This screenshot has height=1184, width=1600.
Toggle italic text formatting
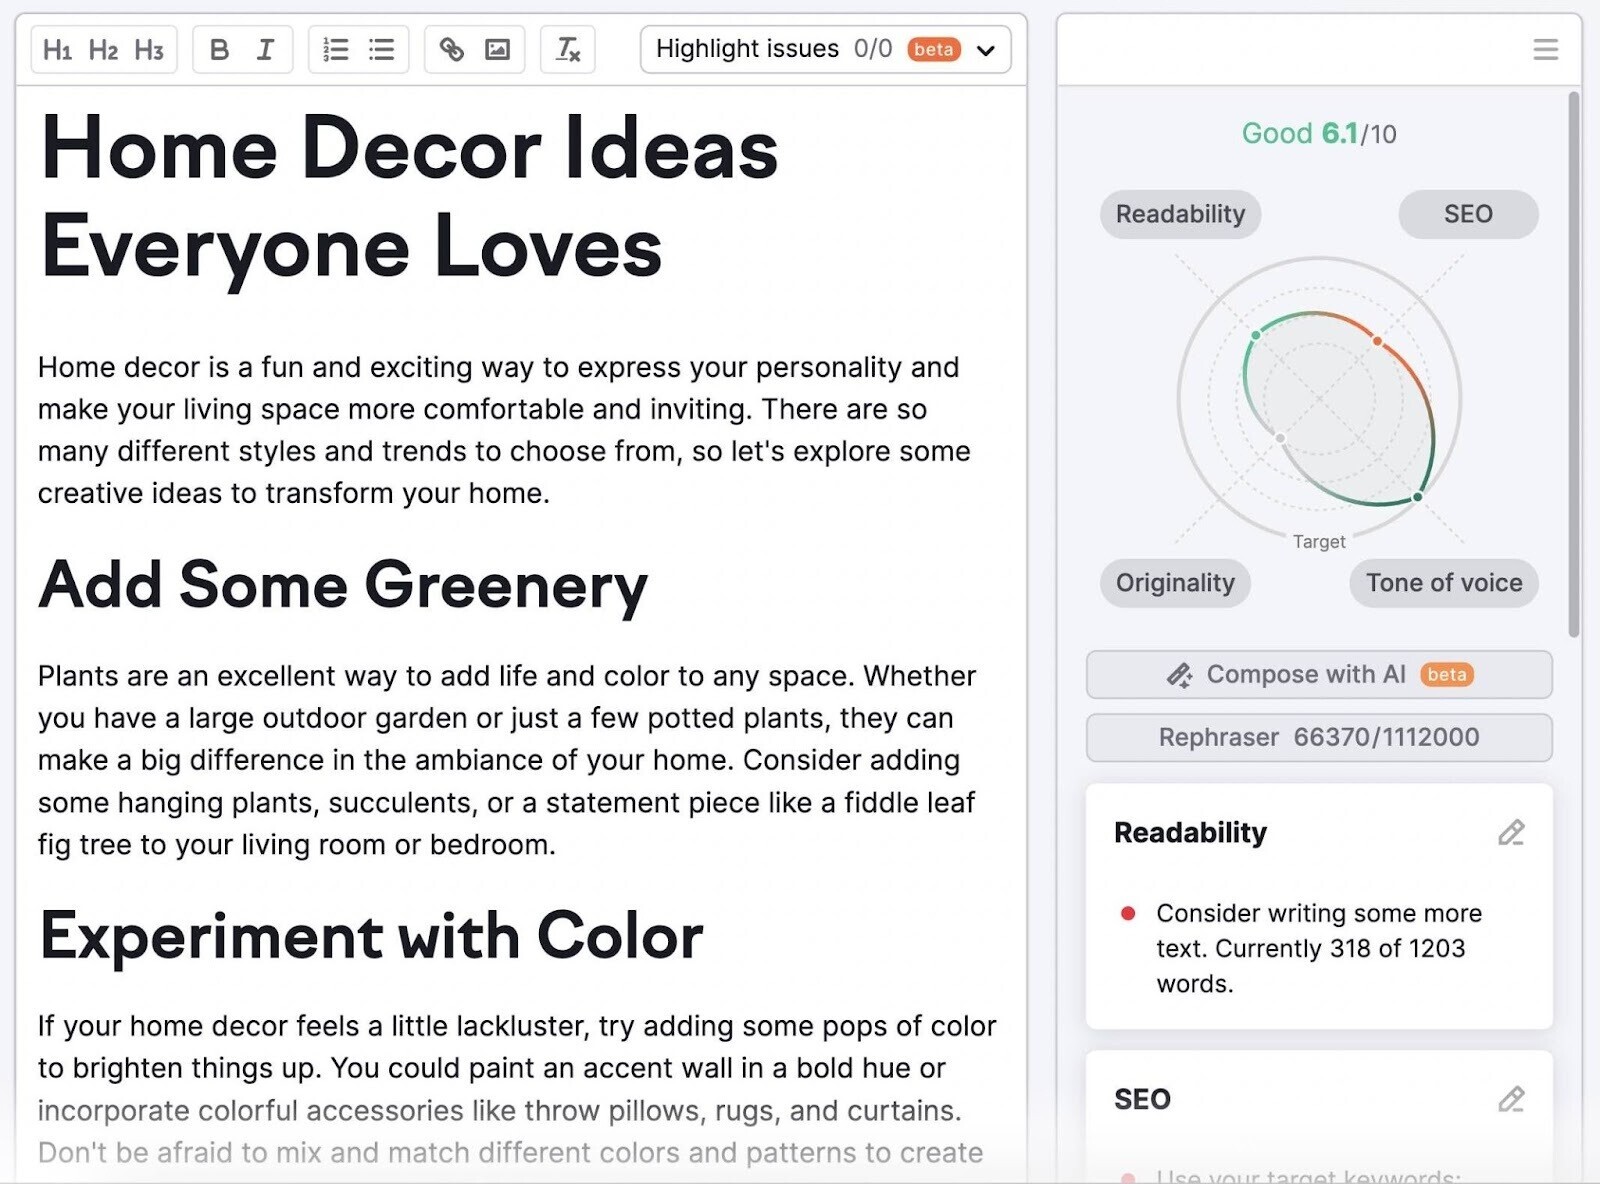265,50
